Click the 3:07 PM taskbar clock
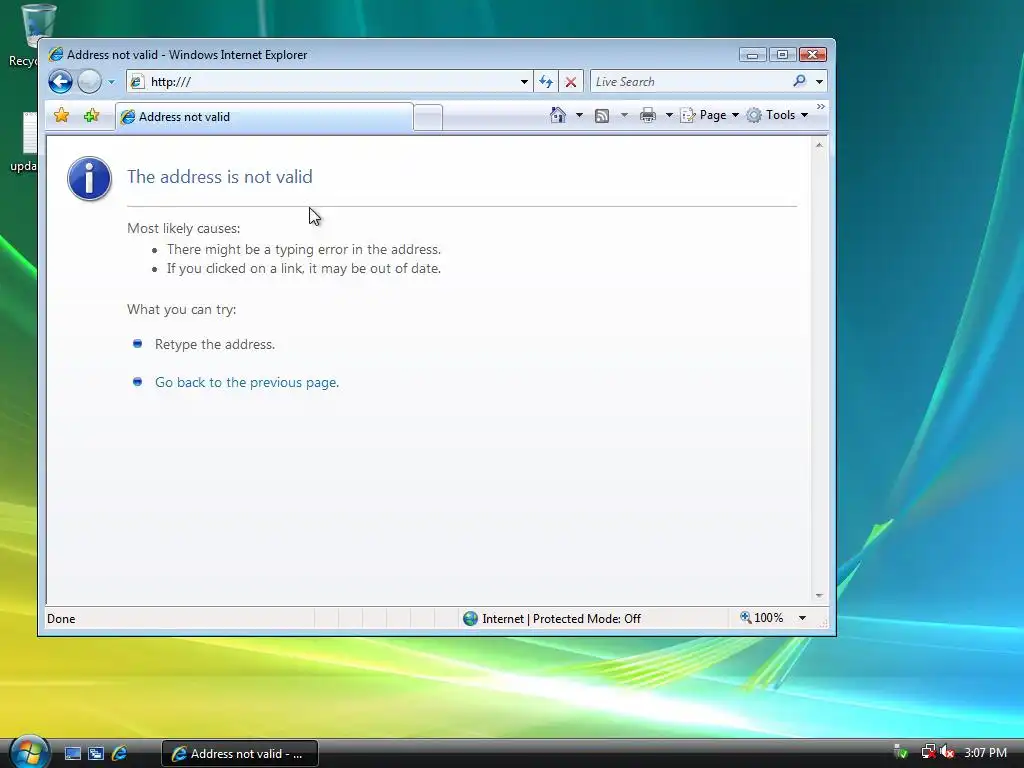 985,752
